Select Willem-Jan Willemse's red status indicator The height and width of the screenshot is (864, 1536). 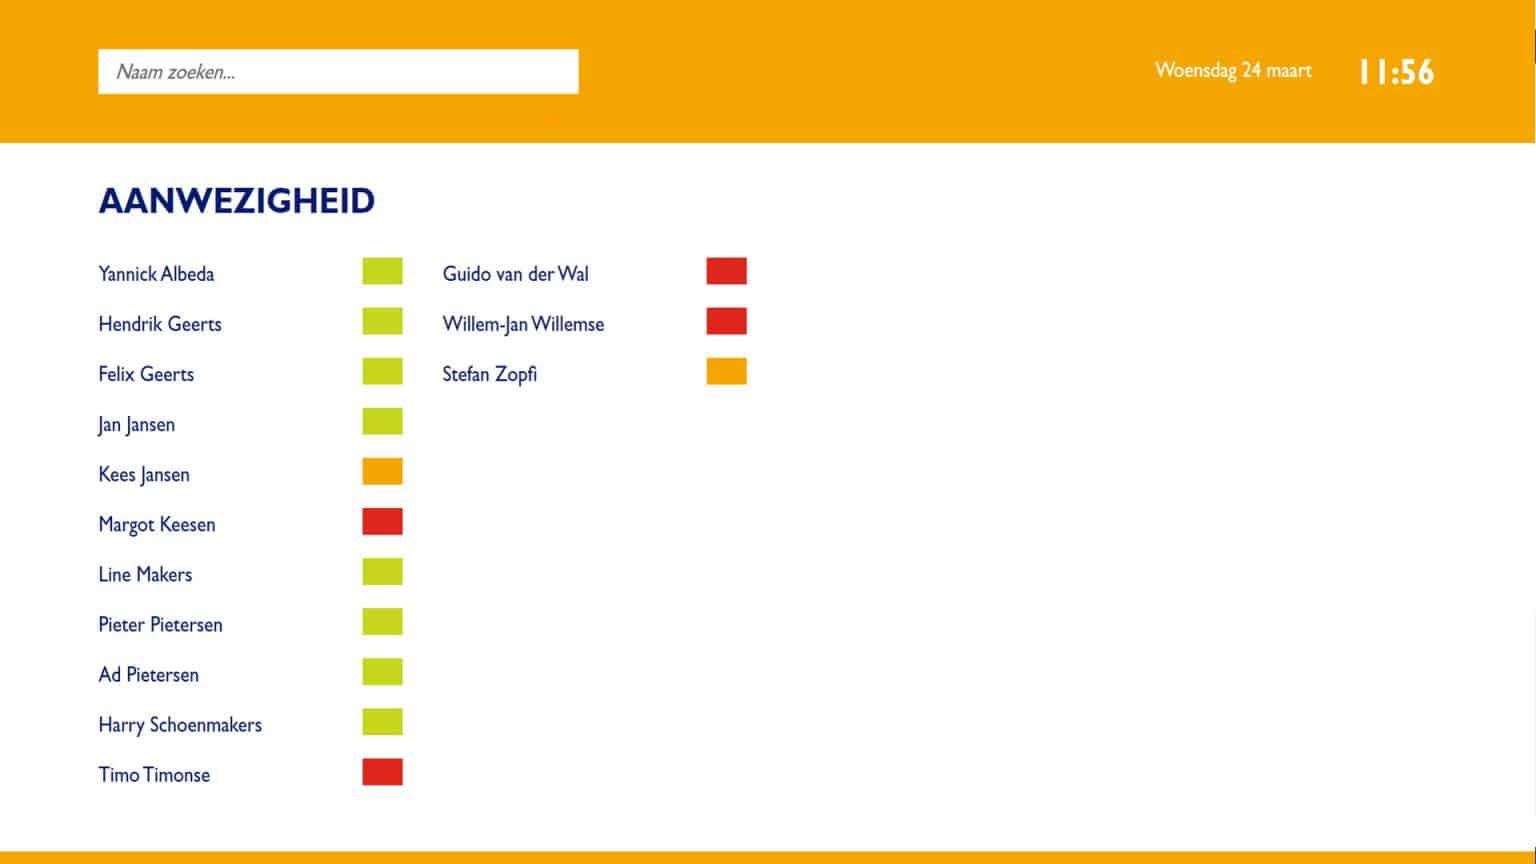point(726,322)
